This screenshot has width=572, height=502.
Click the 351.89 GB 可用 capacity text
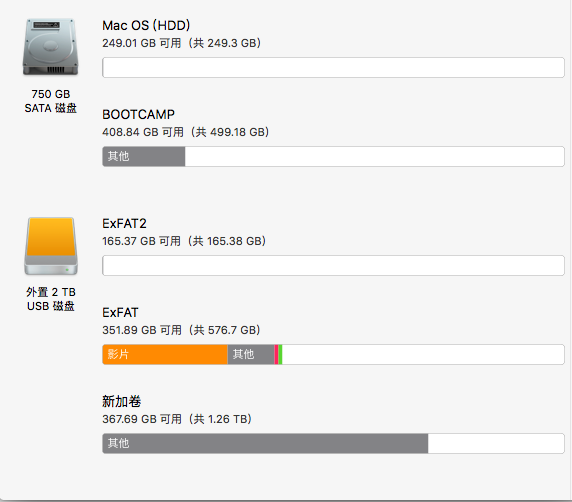[x=142, y=330]
